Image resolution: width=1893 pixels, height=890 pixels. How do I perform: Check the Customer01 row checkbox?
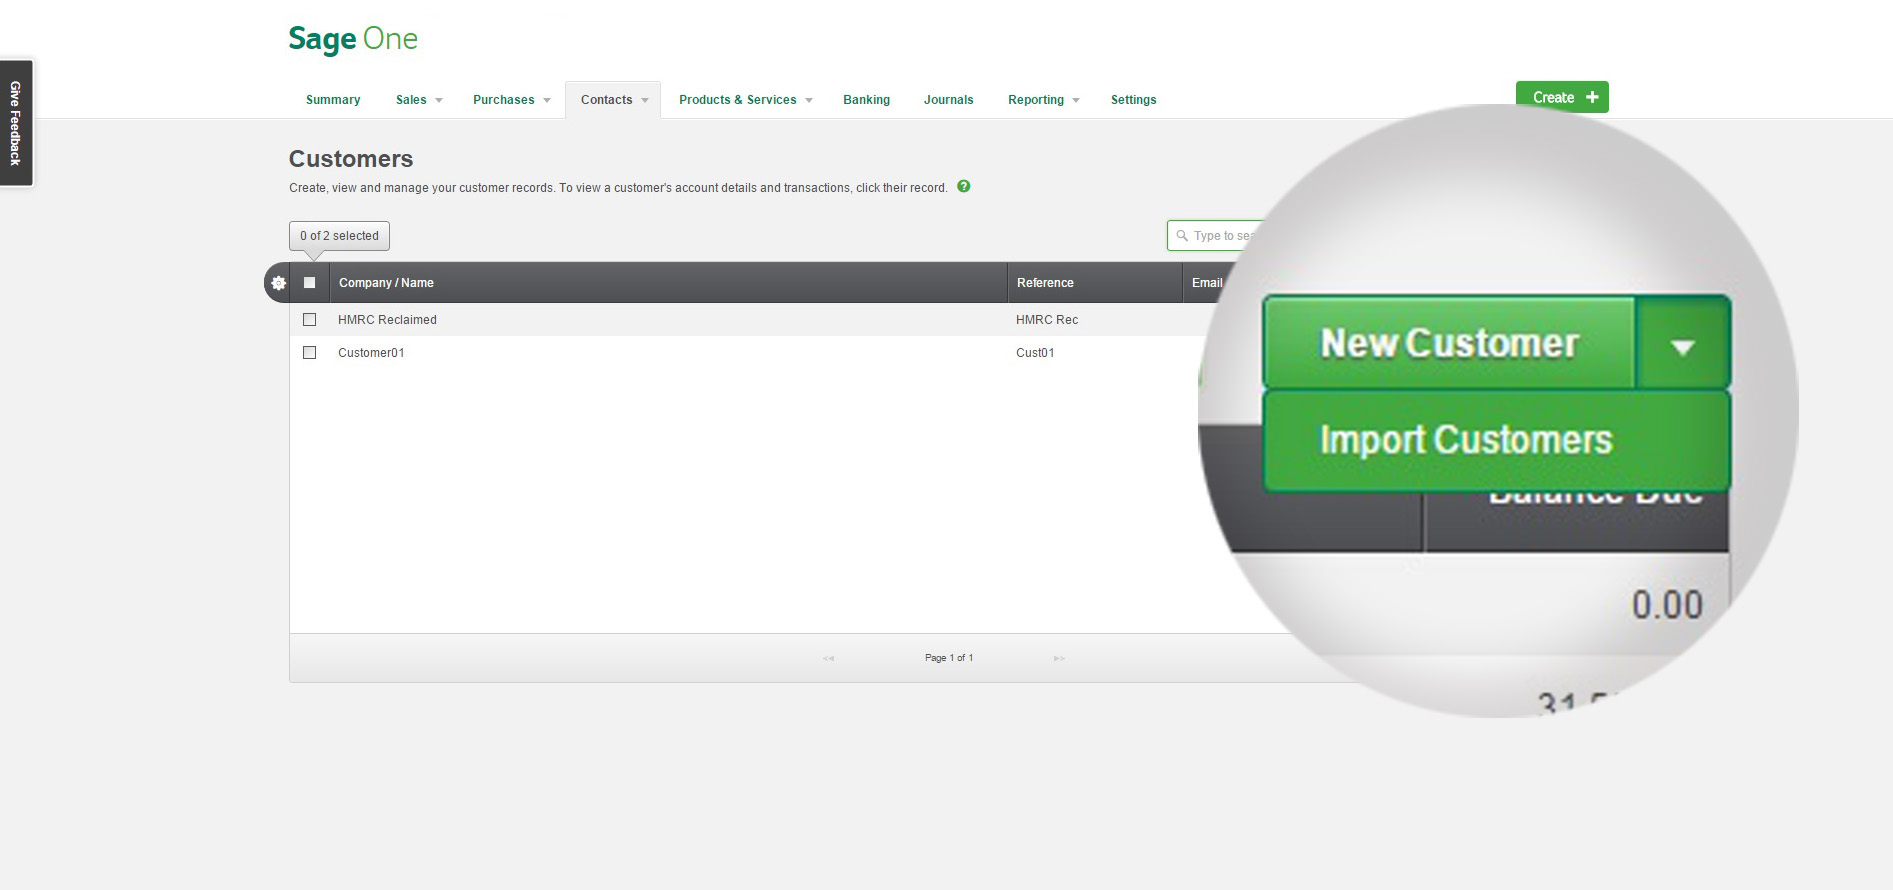coord(310,353)
